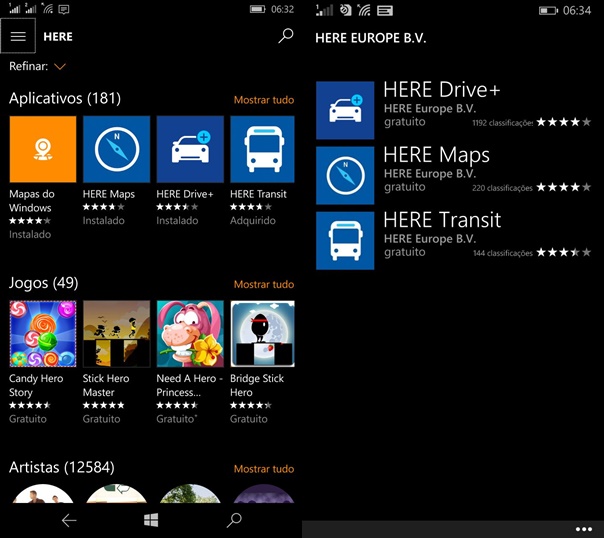This screenshot has width=604, height=538.
Task: Open the Mapas do Windows orange tile
Action: click(43, 149)
